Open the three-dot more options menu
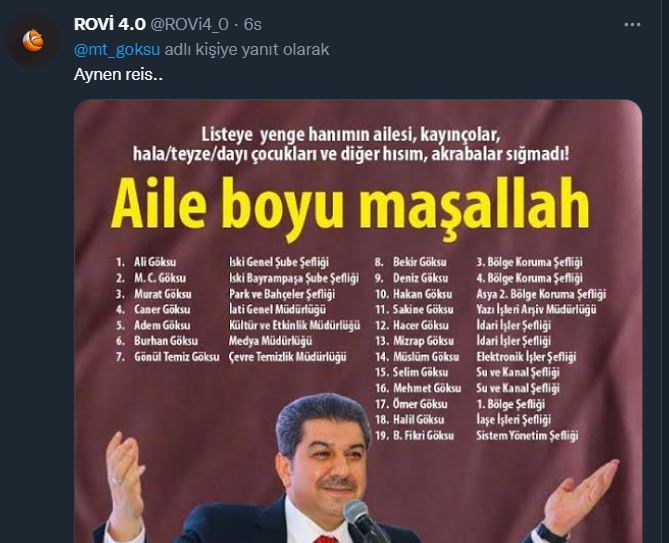The image size is (669, 543). (x=631, y=25)
